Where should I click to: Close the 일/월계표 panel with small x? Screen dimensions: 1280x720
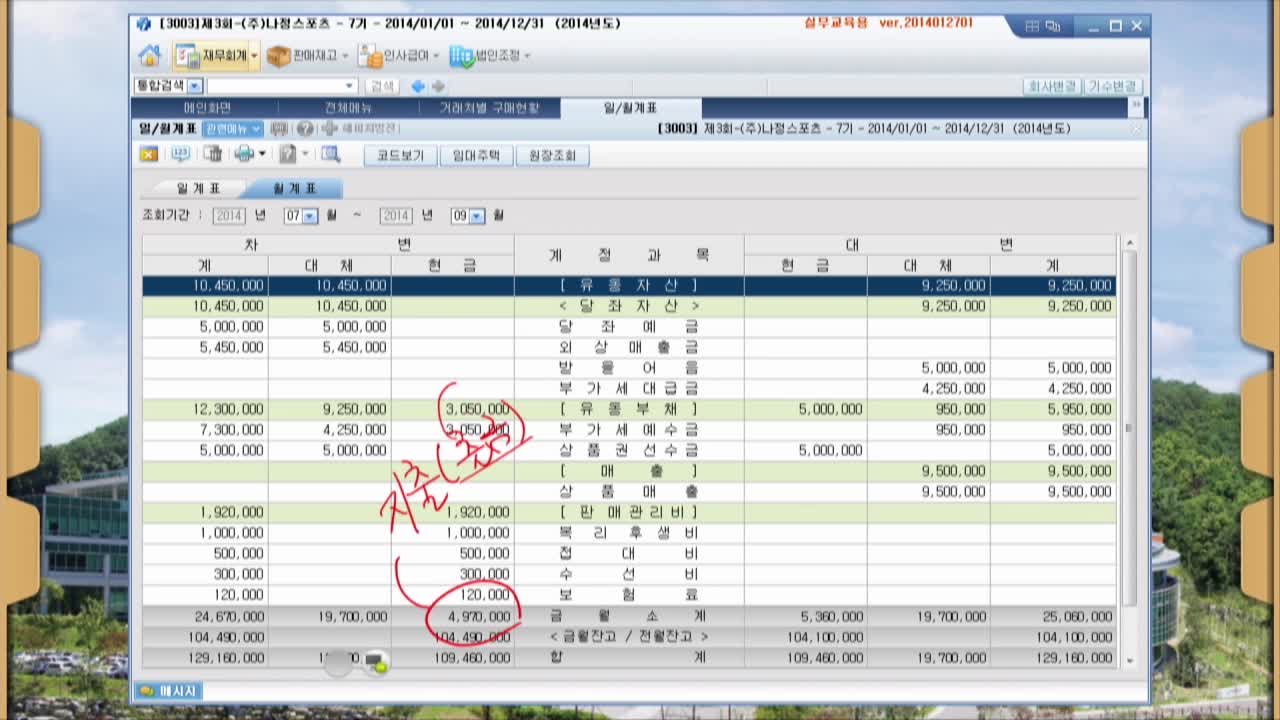pos(1136,129)
